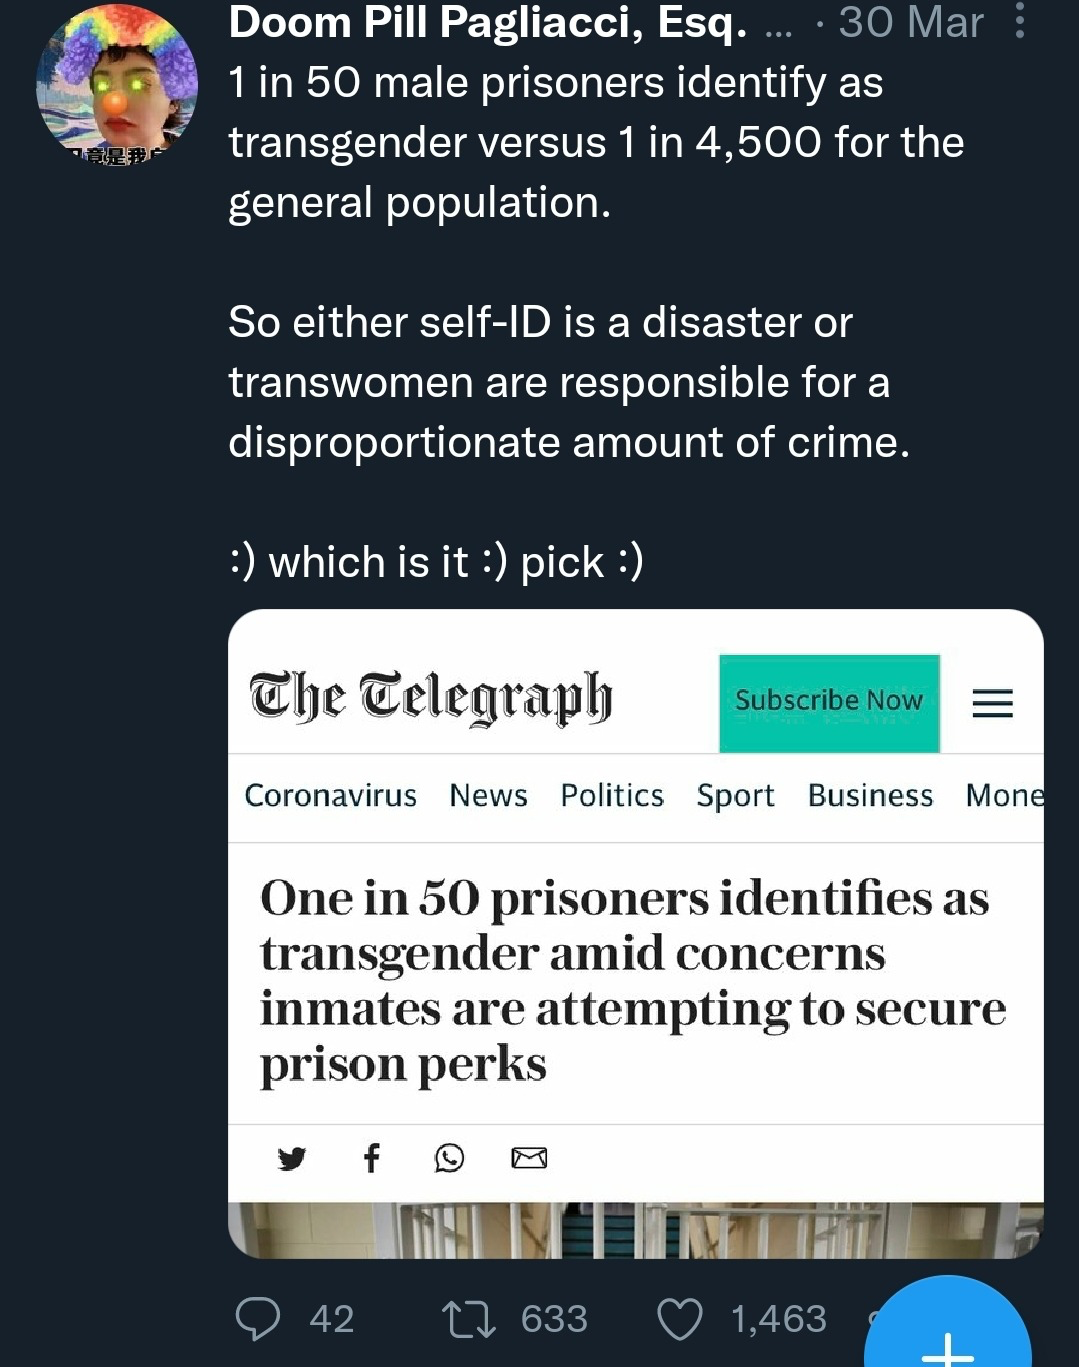Screen dimensions: 1079x1367
Task: Open the News section tab
Action: click(488, 796)
